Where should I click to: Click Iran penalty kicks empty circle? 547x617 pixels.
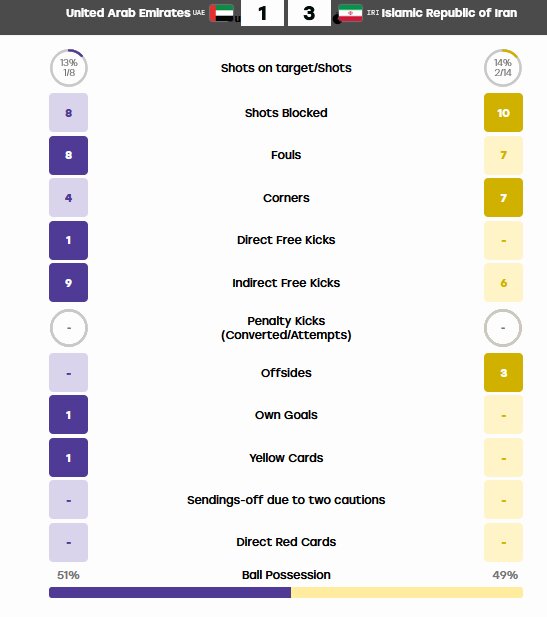click(503, 328)
